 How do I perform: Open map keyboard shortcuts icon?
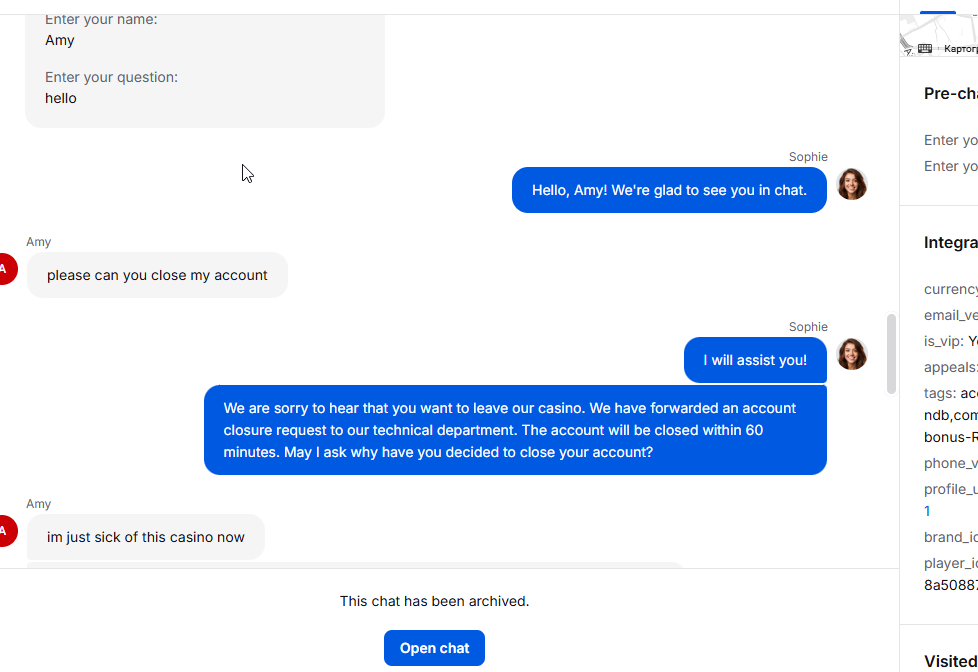point(925,49)
